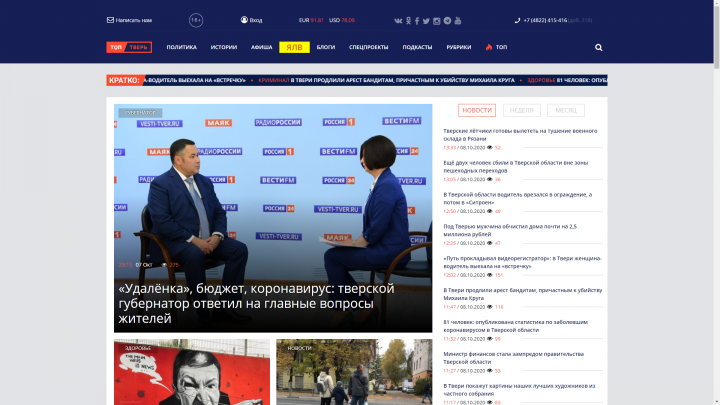Screen dimensions: 720x405
Task: Click the flame icon beside ТОП
Action: [x=489, y=47]
